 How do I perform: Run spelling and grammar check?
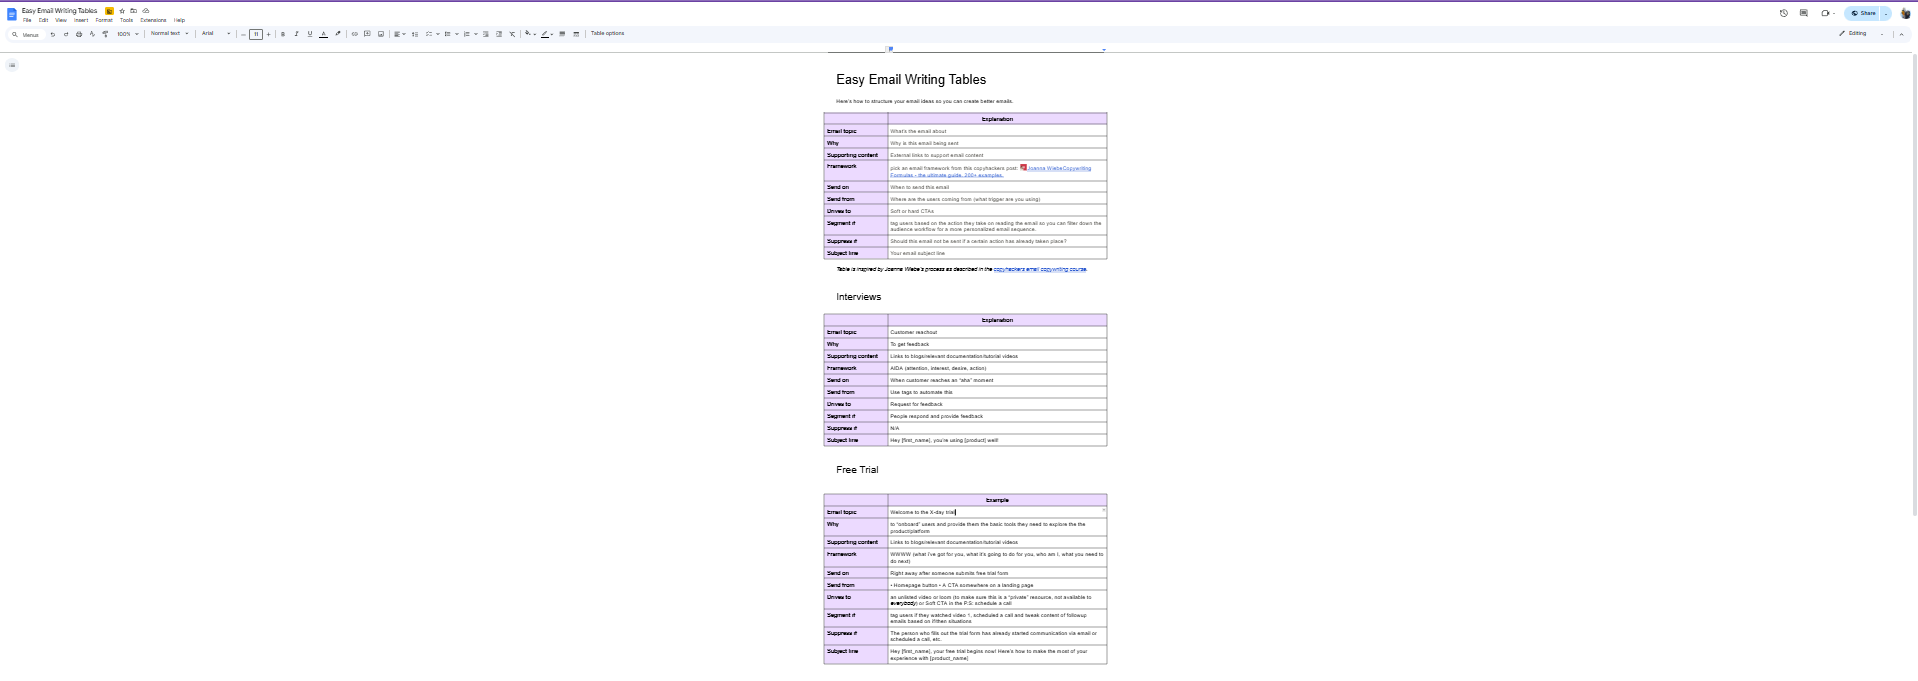92,34
